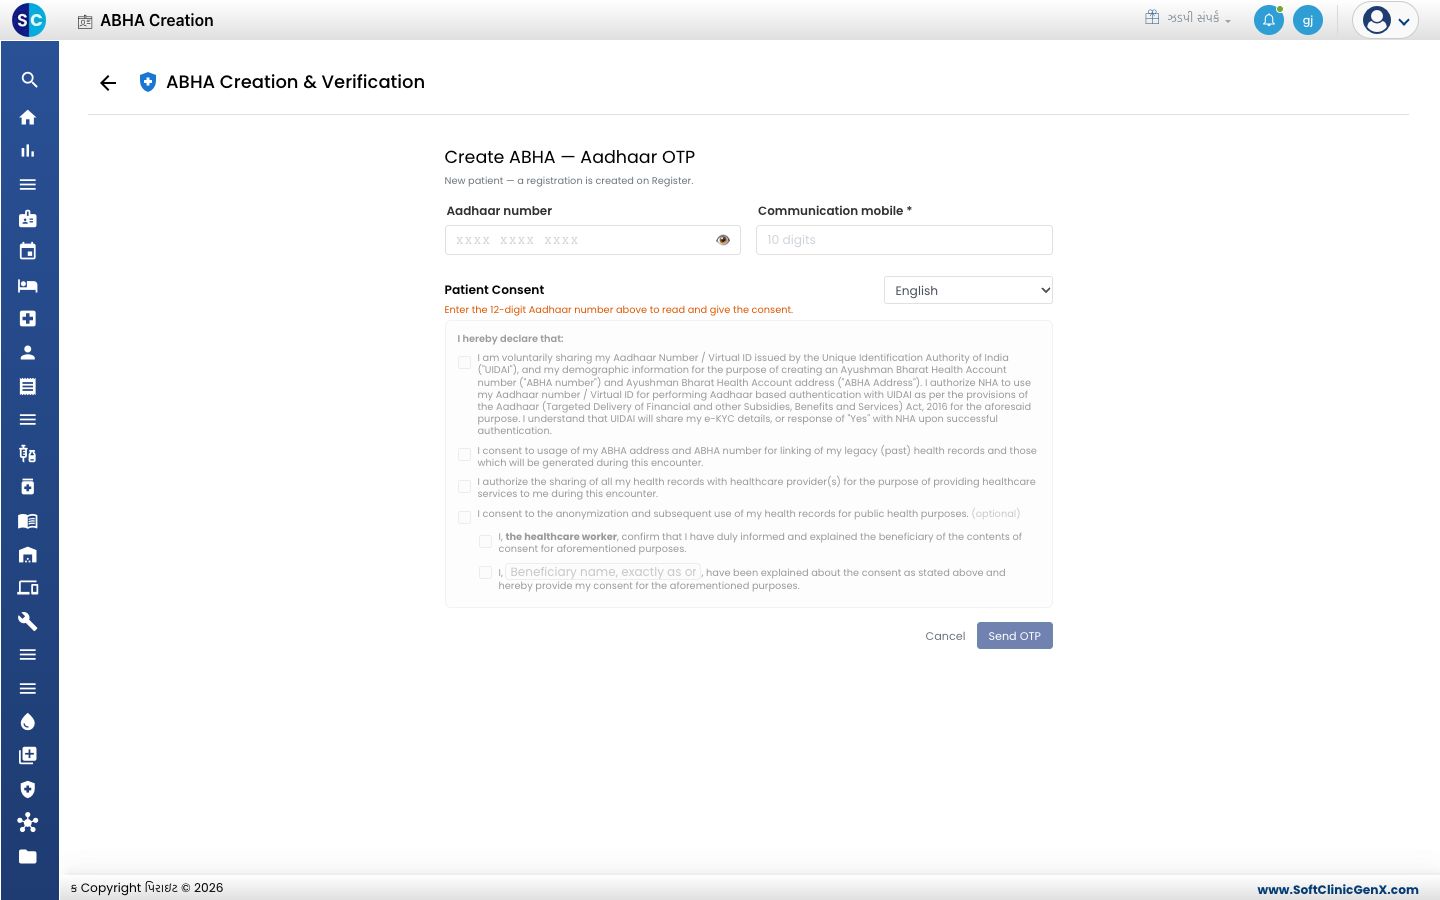Open the ID badge icon in the sidebar

click(28, 218)
